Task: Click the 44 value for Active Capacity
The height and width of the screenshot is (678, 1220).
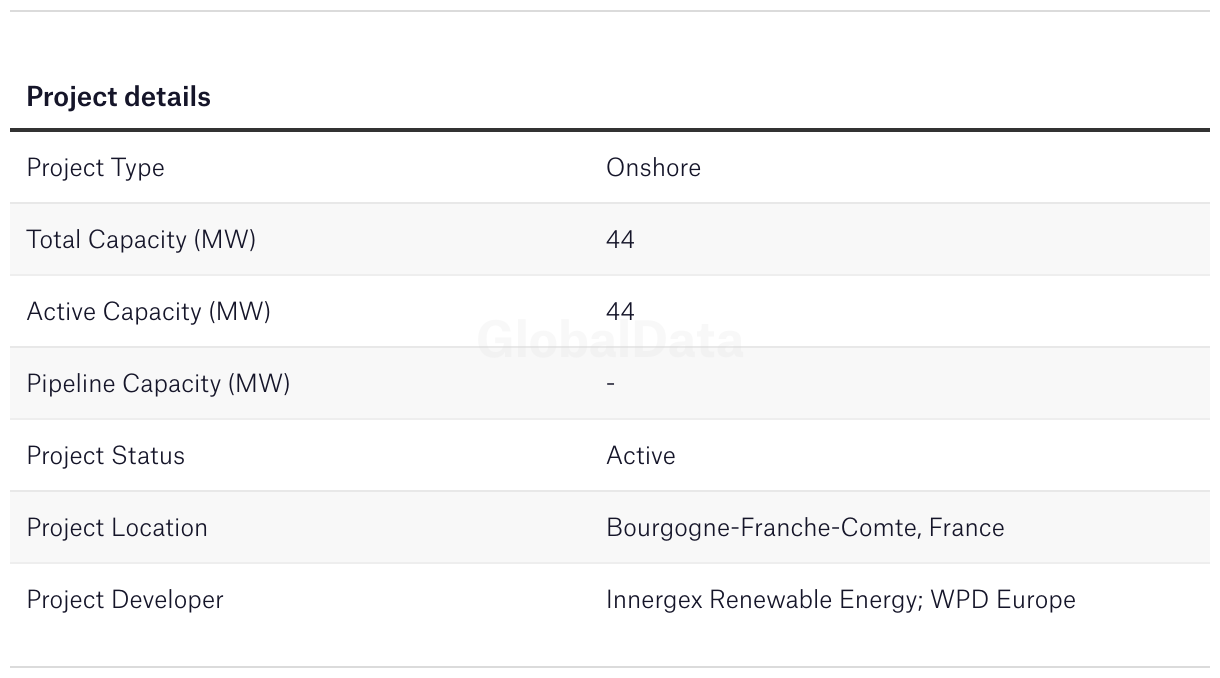Action: [620, 311]
